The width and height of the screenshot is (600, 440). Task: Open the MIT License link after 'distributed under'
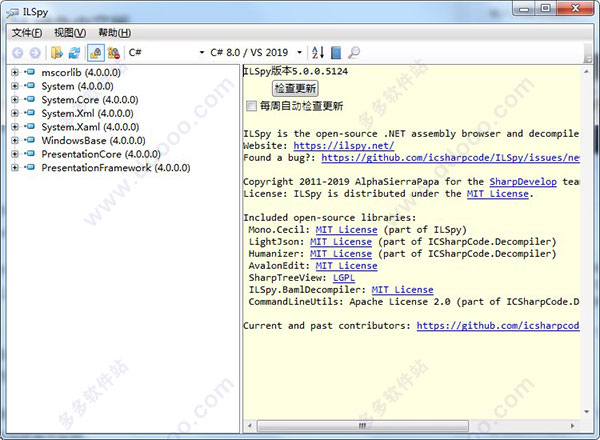[x=498, y=194]
